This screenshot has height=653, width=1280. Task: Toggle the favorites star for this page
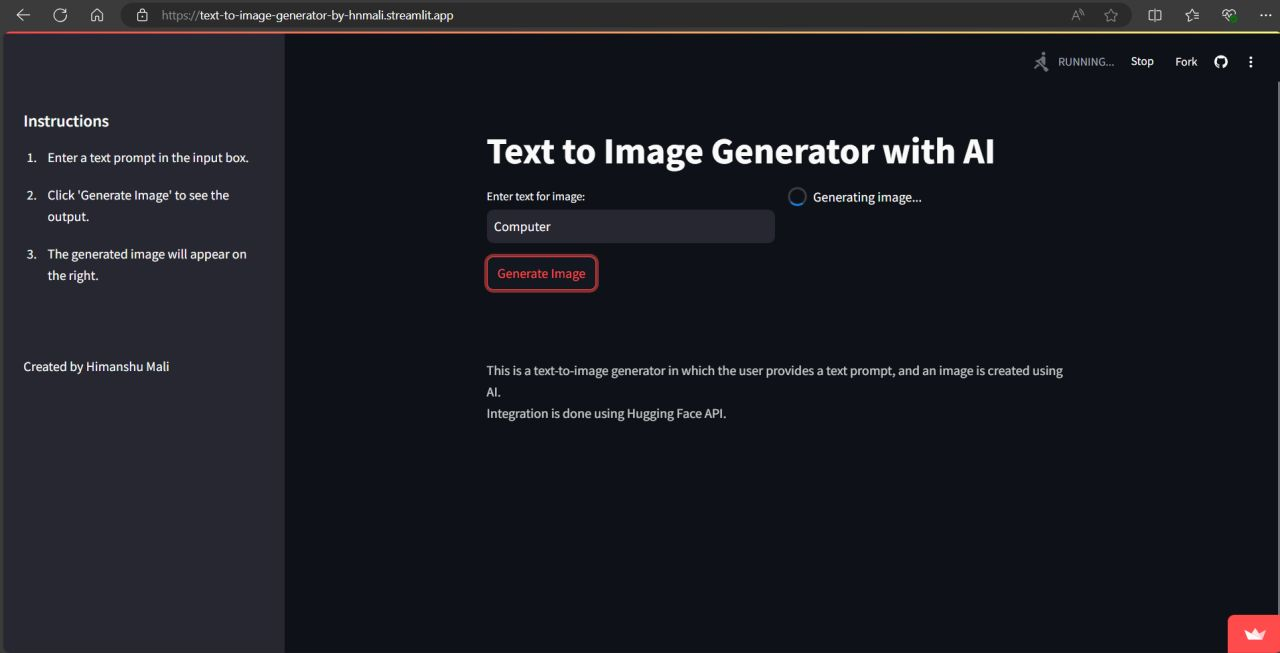coord(1111,15)
